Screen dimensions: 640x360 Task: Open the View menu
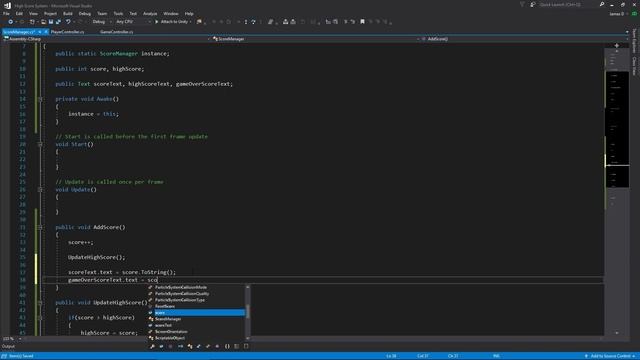coord(33,13)
